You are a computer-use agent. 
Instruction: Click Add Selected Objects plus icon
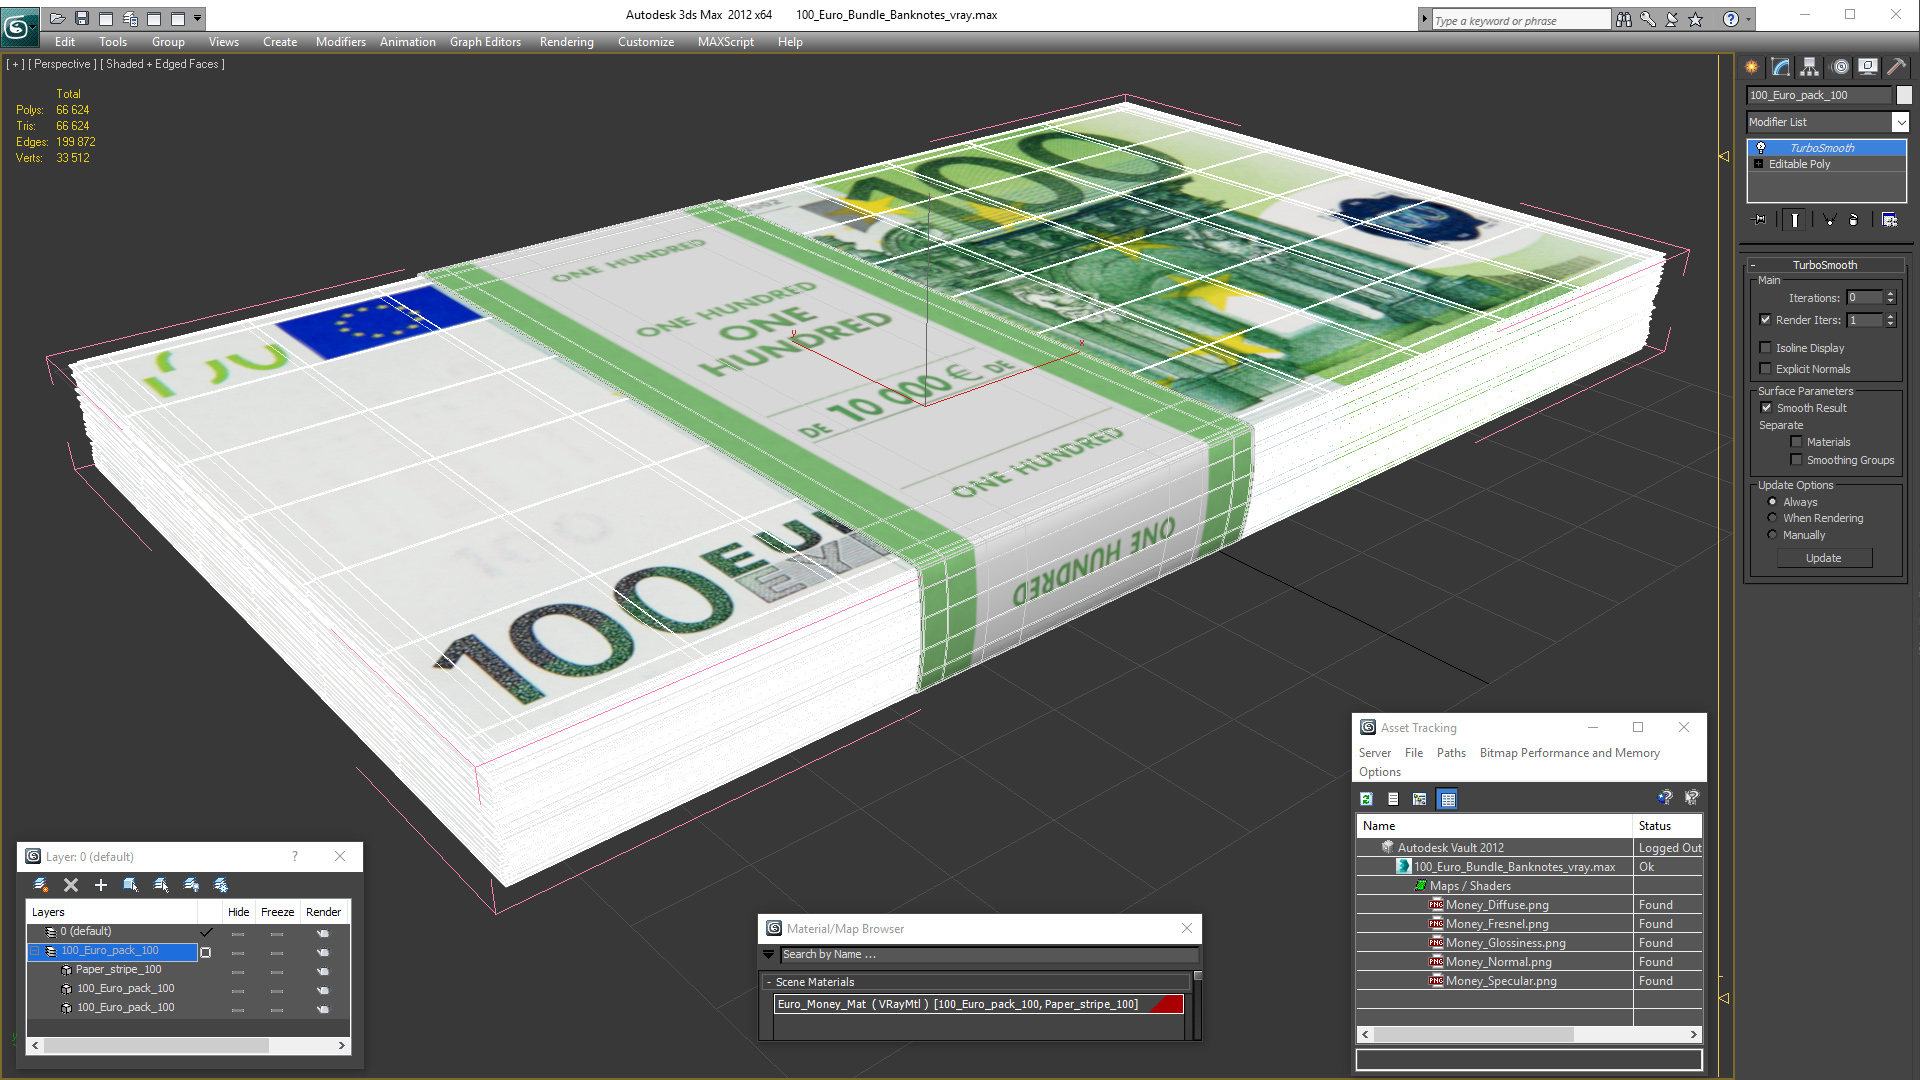click(x=101, y=885)
